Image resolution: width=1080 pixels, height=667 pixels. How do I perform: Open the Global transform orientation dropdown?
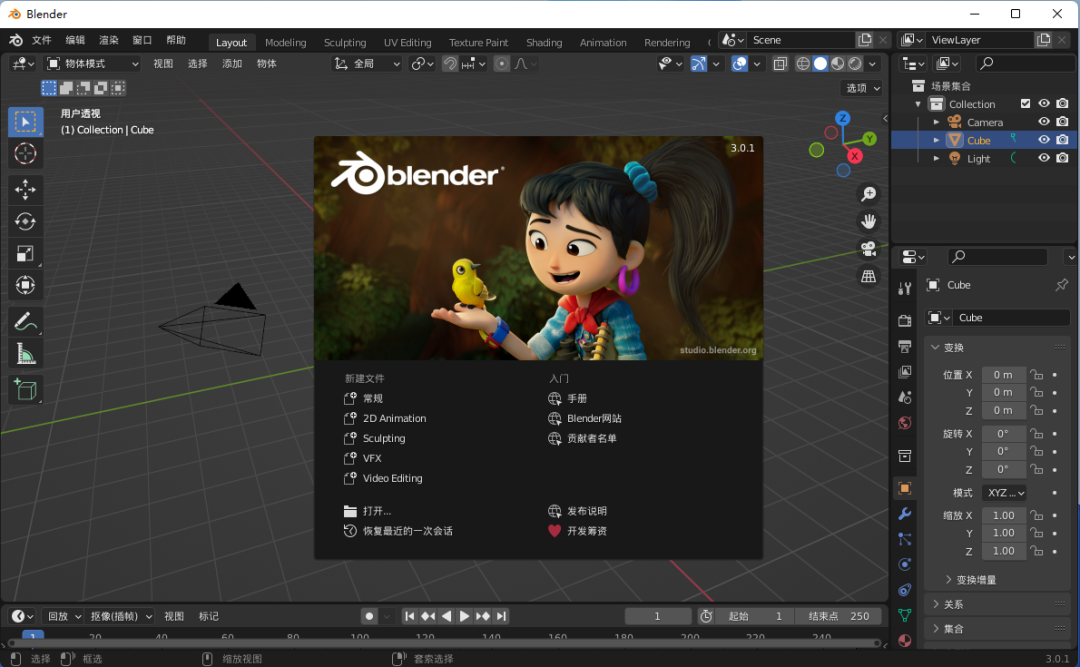click(367, 63)
